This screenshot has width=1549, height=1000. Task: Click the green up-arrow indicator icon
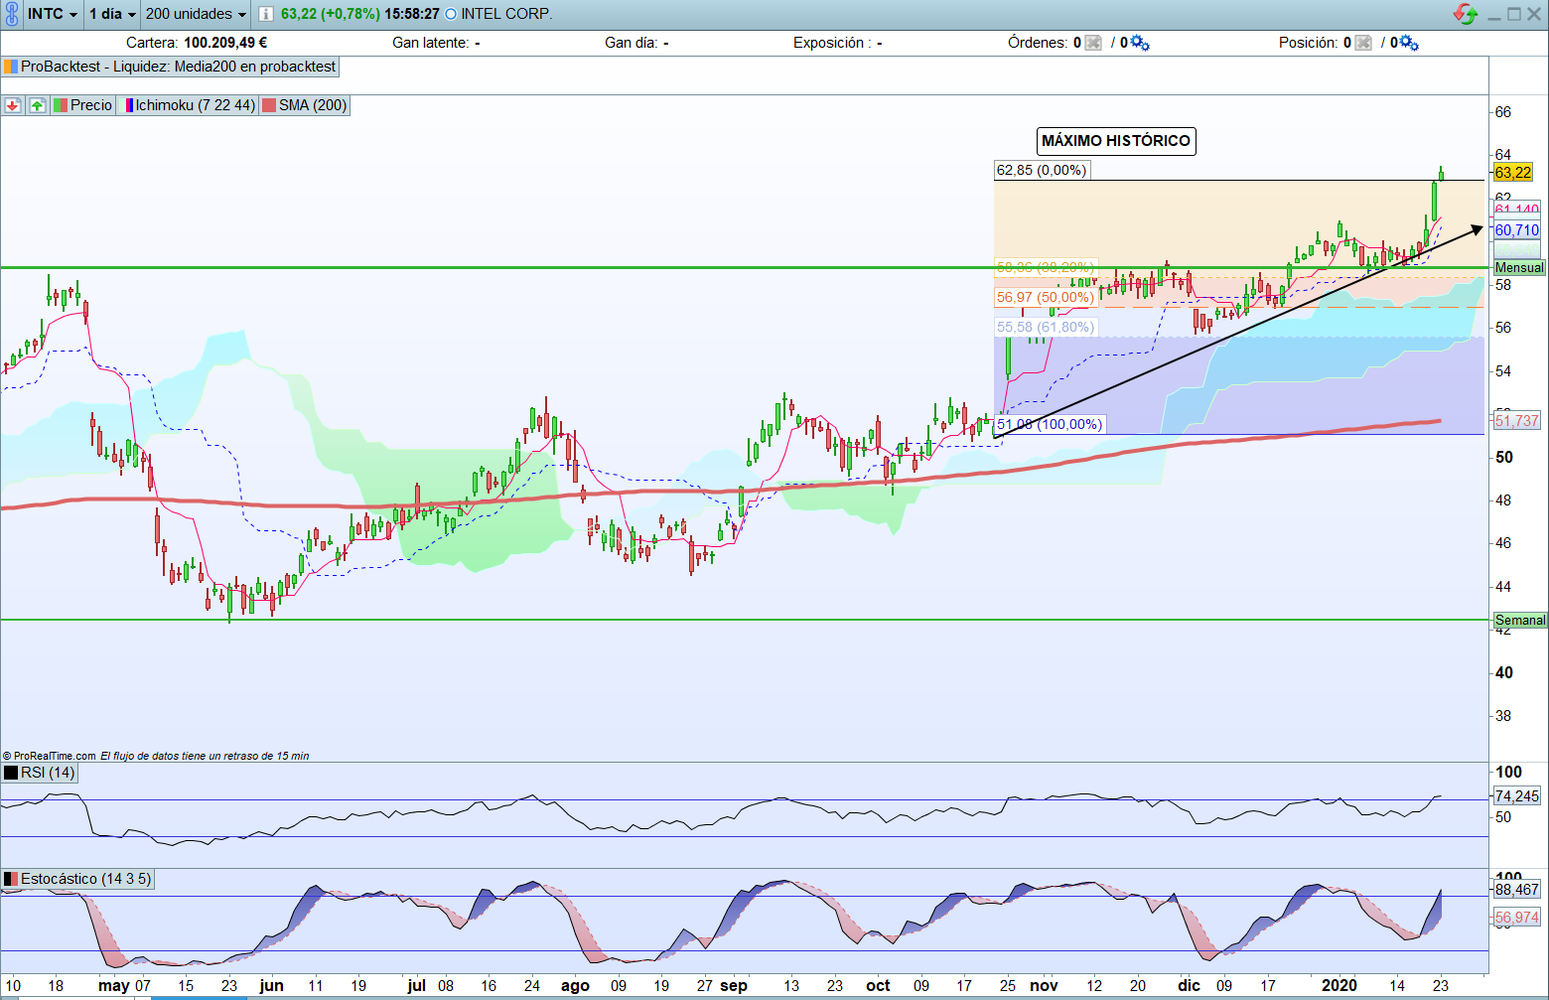(x=37, y=105)
